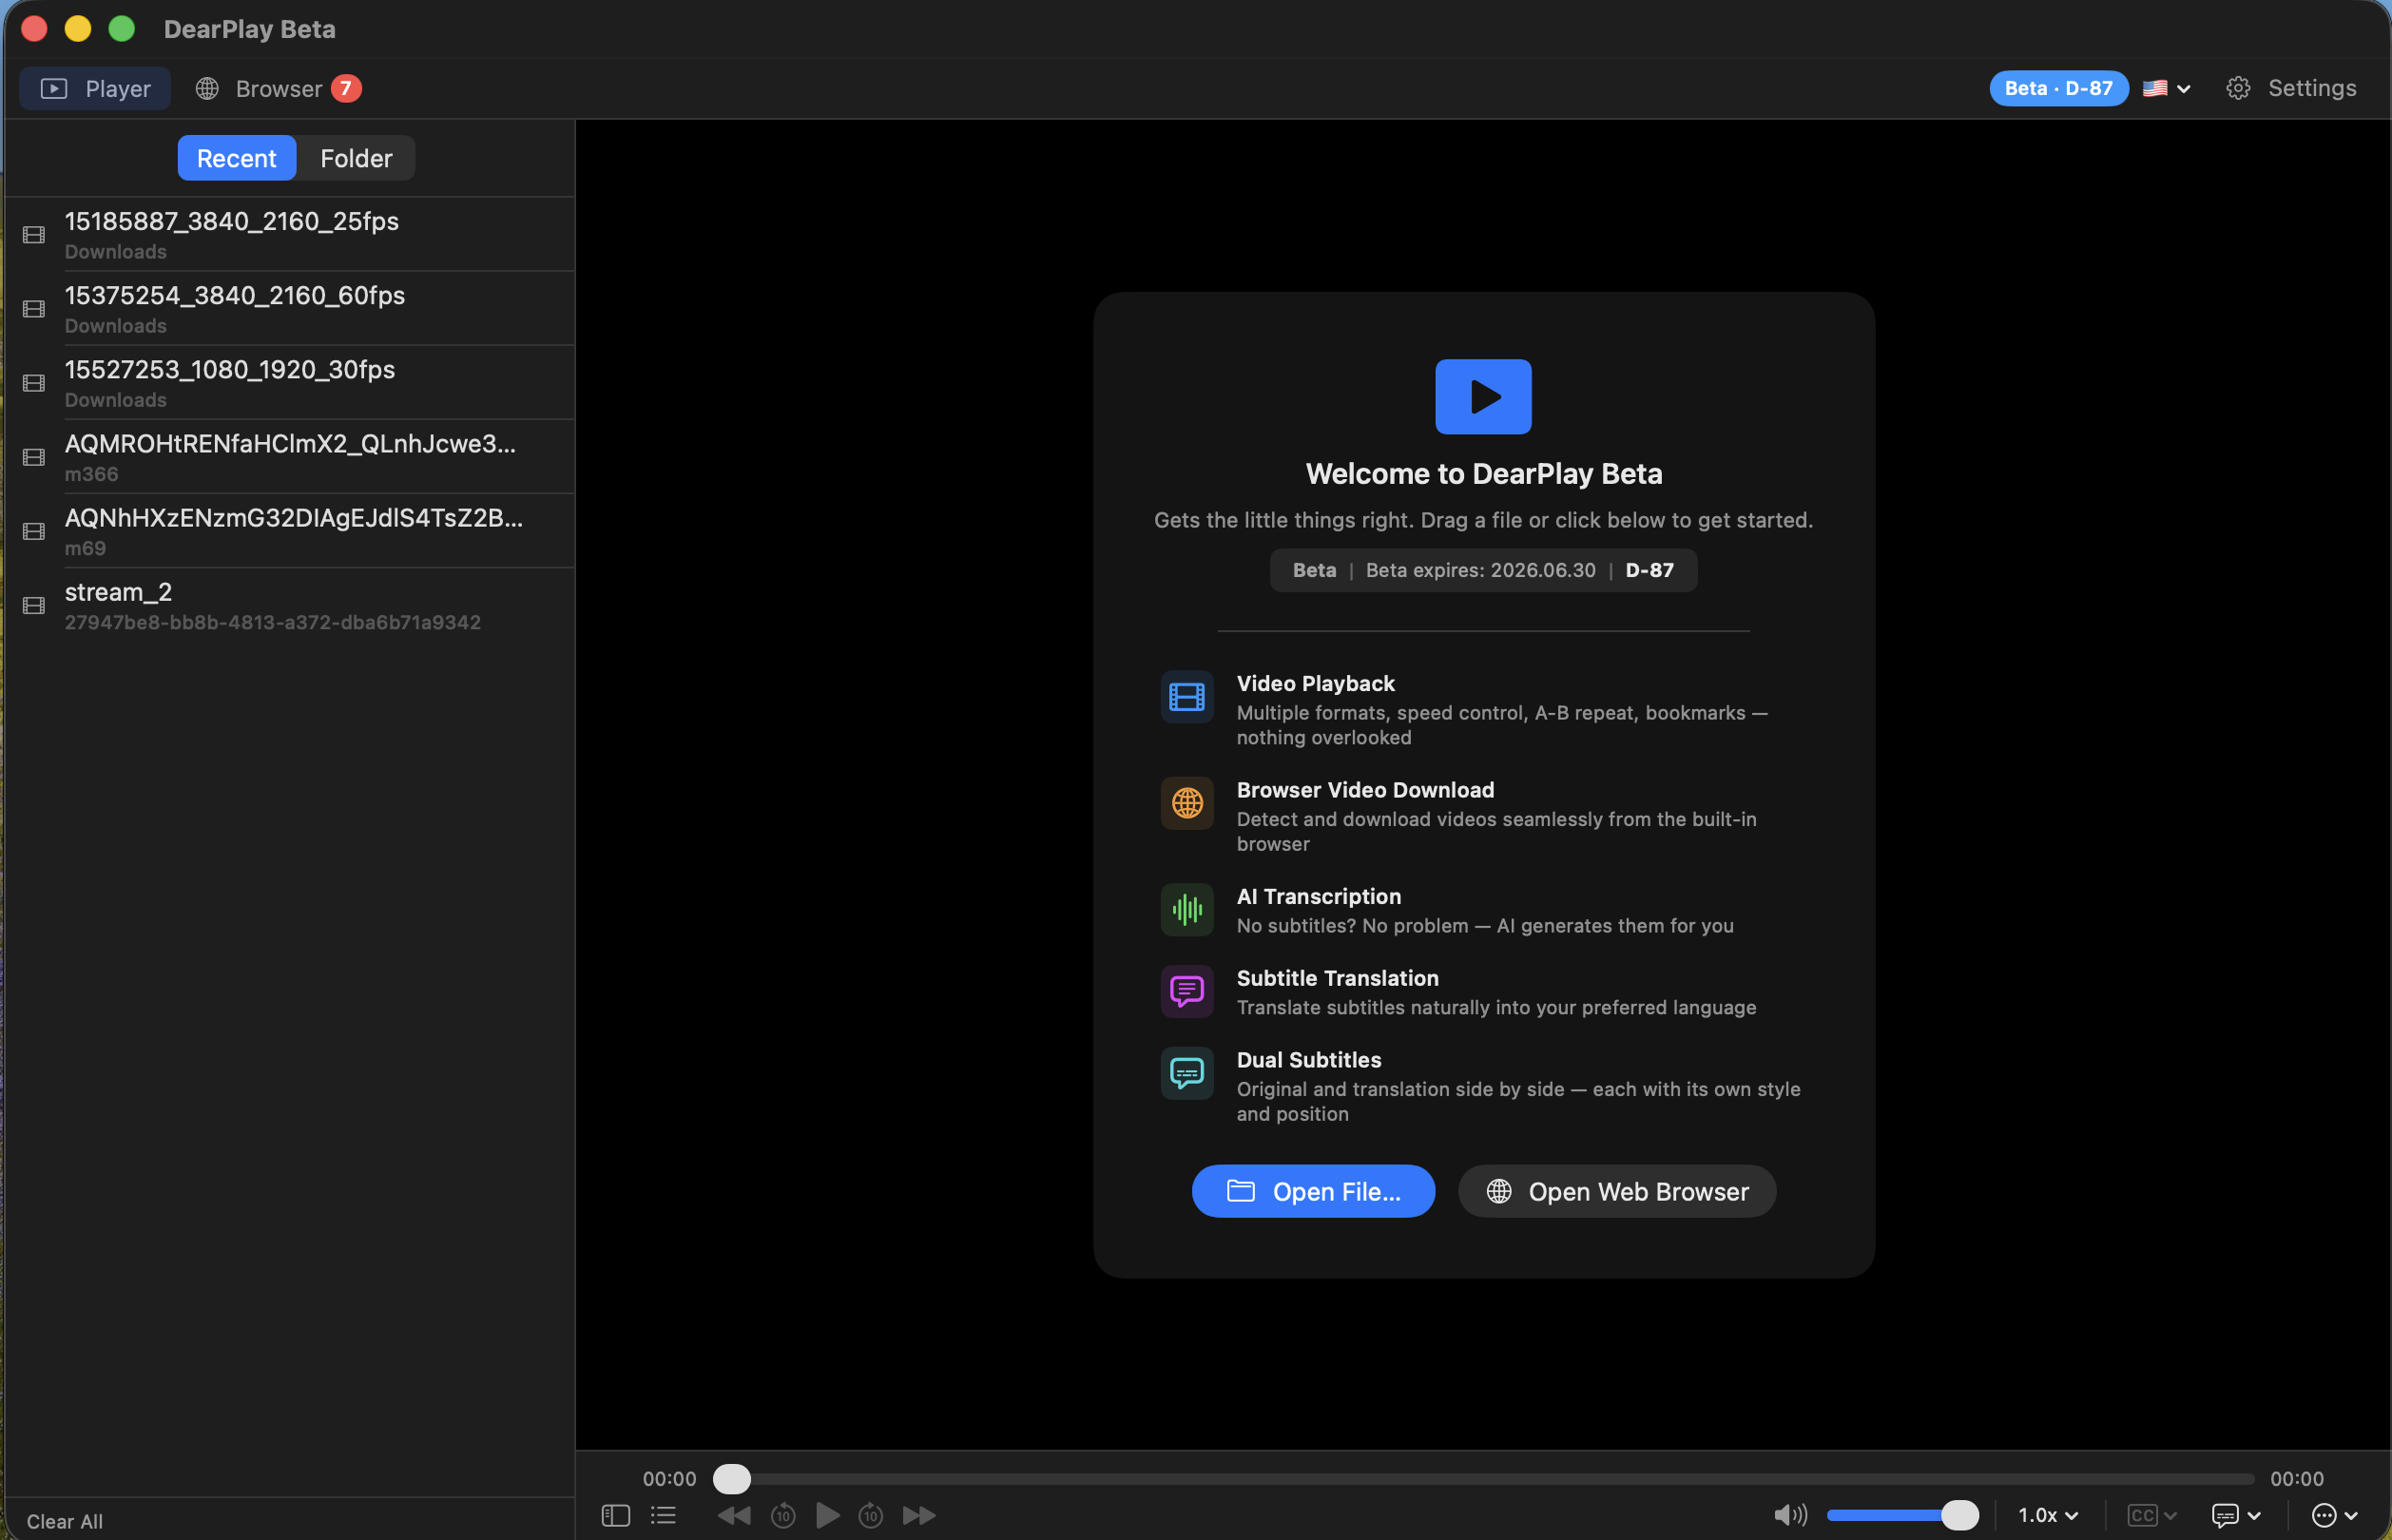Open recent file stream_2

click(x=290, y=605)
